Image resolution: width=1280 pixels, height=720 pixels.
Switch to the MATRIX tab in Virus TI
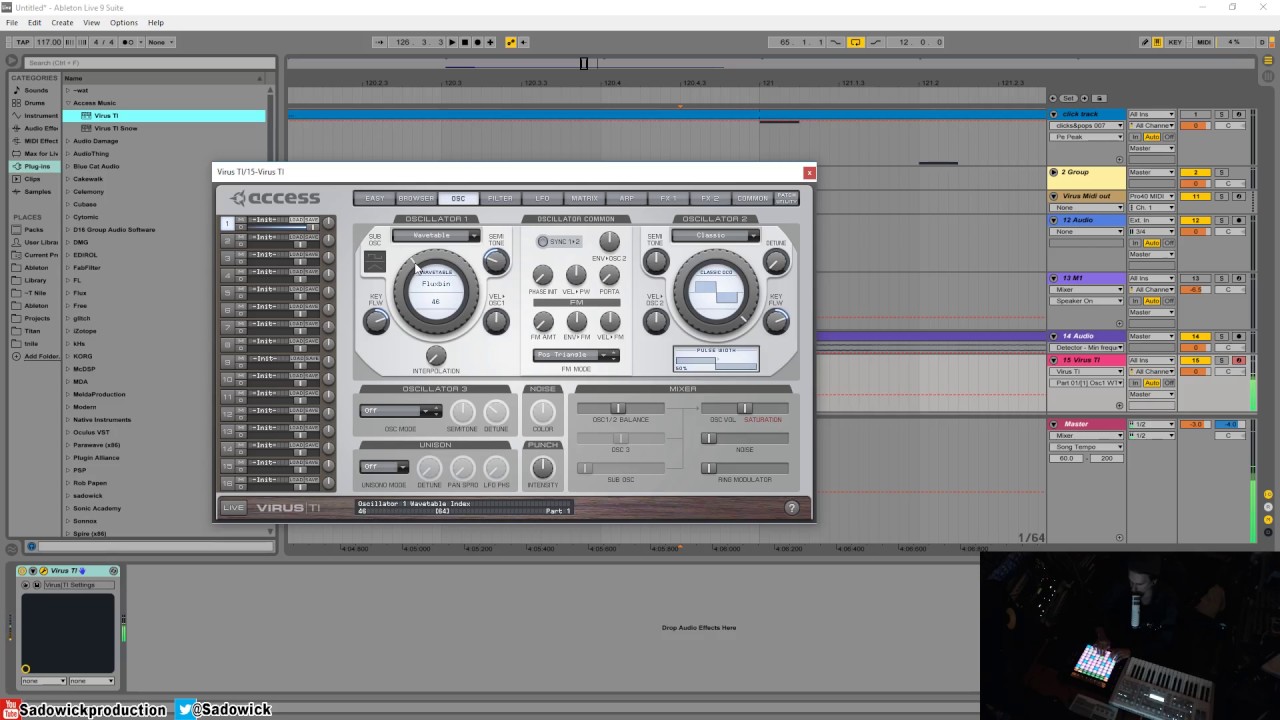click(x=584, y=198)
